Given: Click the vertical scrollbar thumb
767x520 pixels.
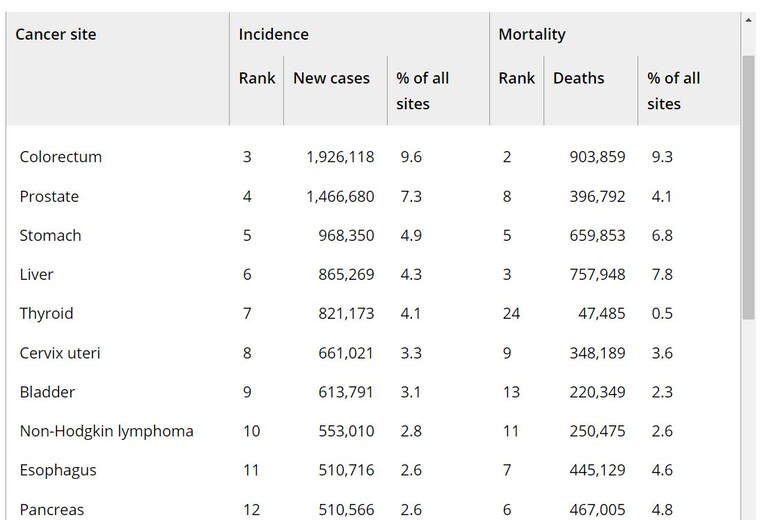Looking at the screenshot, I should pos(748,188).
